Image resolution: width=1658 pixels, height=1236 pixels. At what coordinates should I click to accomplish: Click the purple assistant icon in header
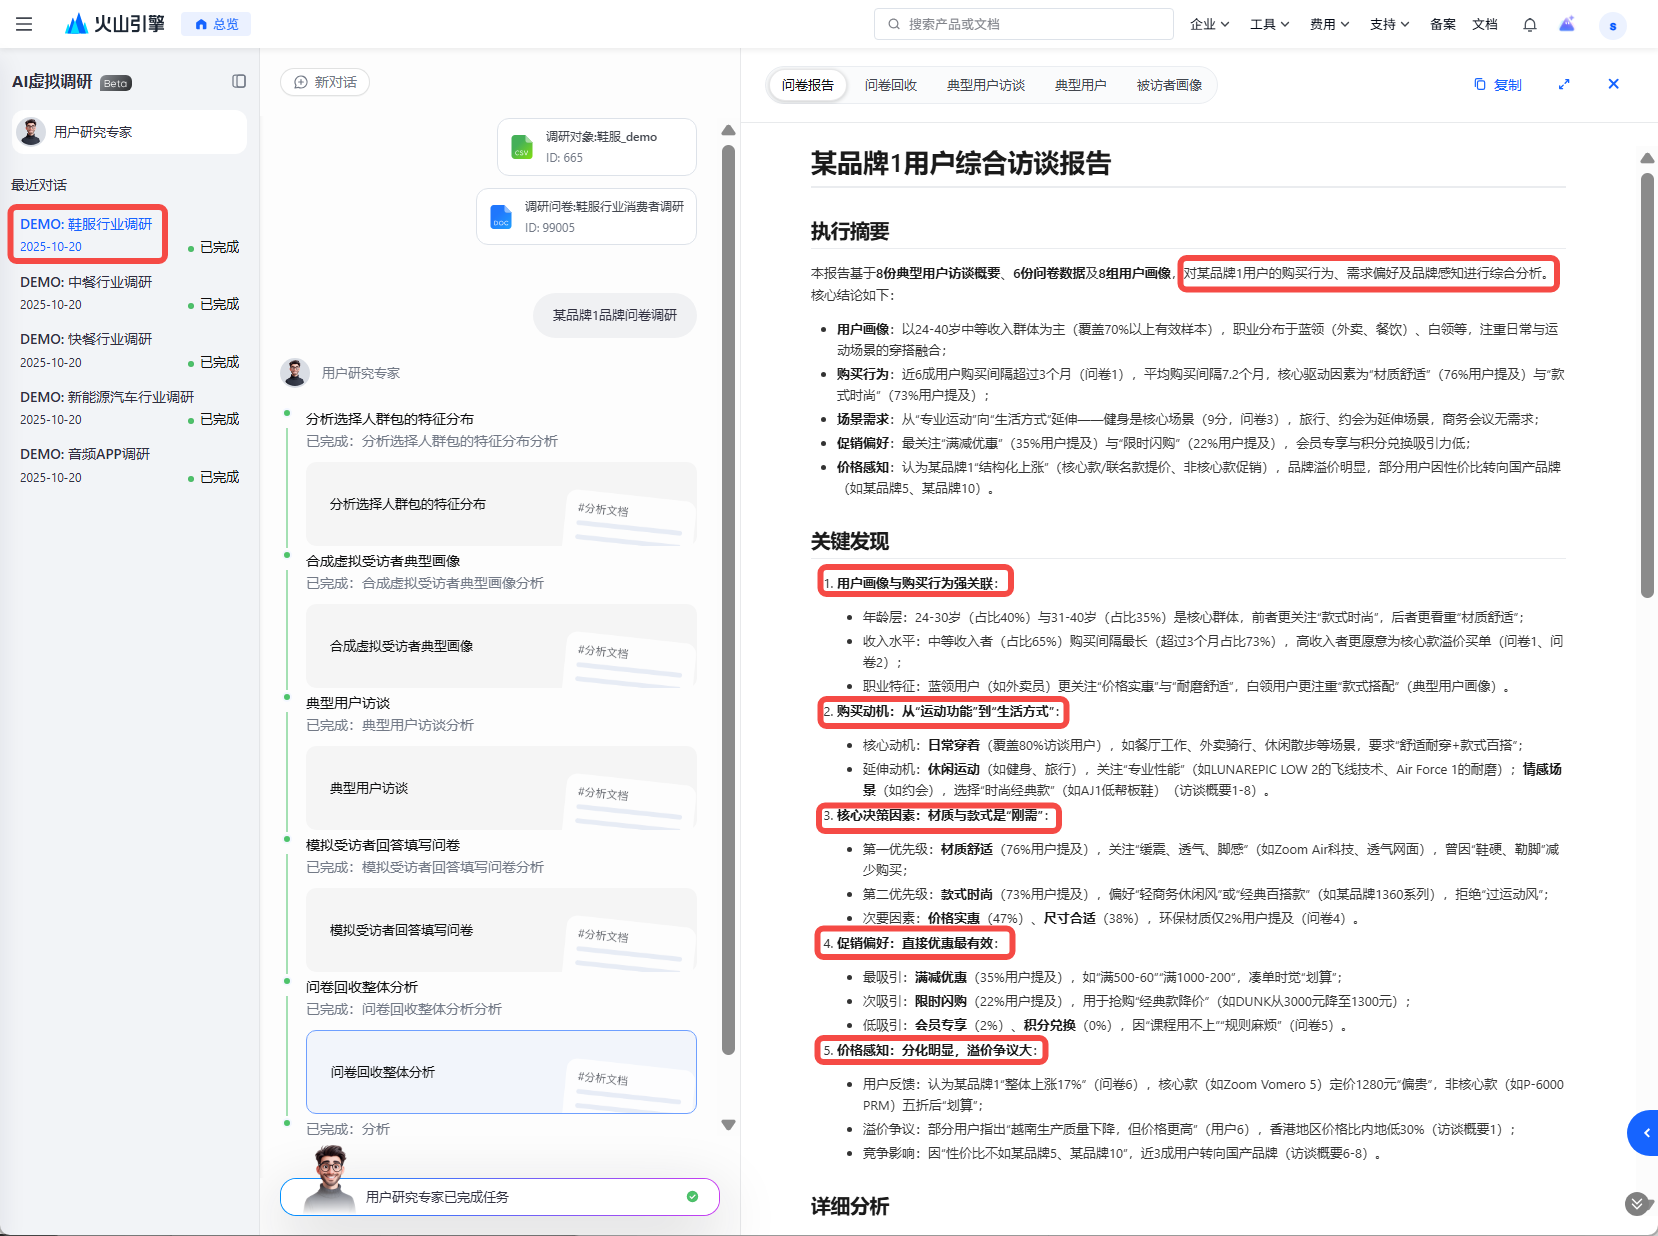(x=1567, y=24)
